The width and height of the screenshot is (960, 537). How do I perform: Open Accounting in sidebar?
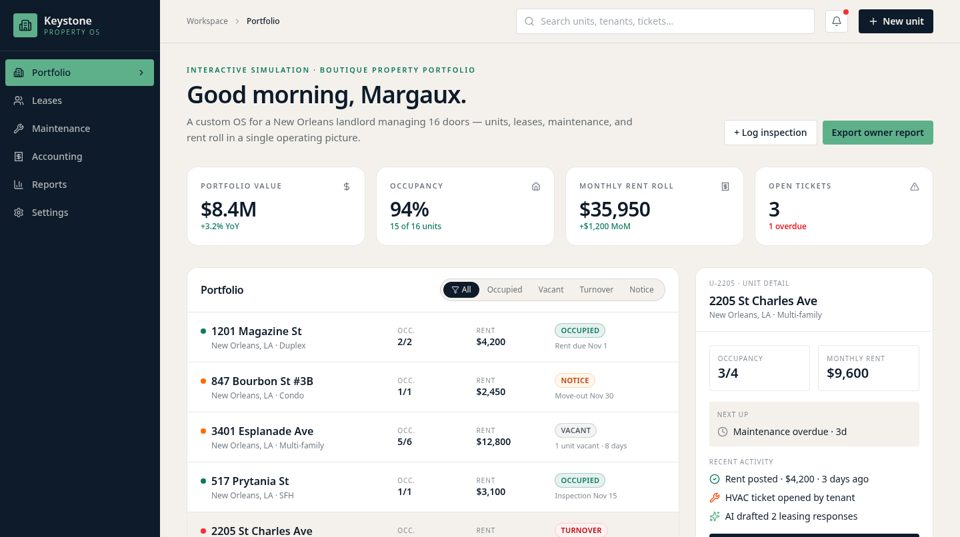(x=80, y=156)
